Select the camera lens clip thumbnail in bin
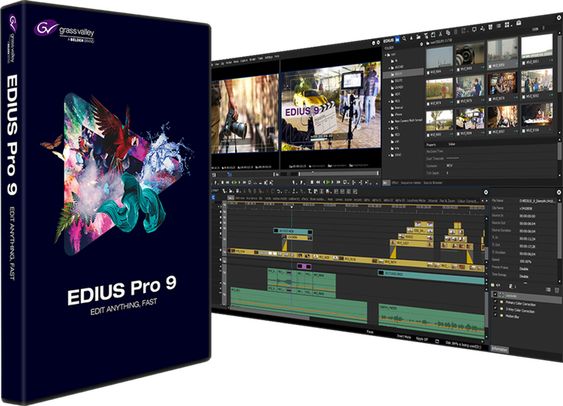 point(470,55)
